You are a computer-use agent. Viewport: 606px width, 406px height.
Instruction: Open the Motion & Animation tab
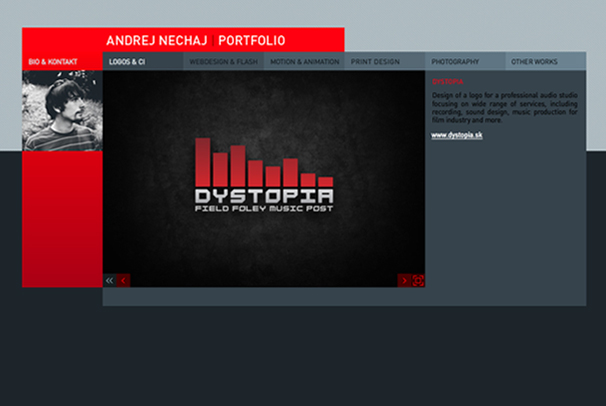tap(304, 62)
